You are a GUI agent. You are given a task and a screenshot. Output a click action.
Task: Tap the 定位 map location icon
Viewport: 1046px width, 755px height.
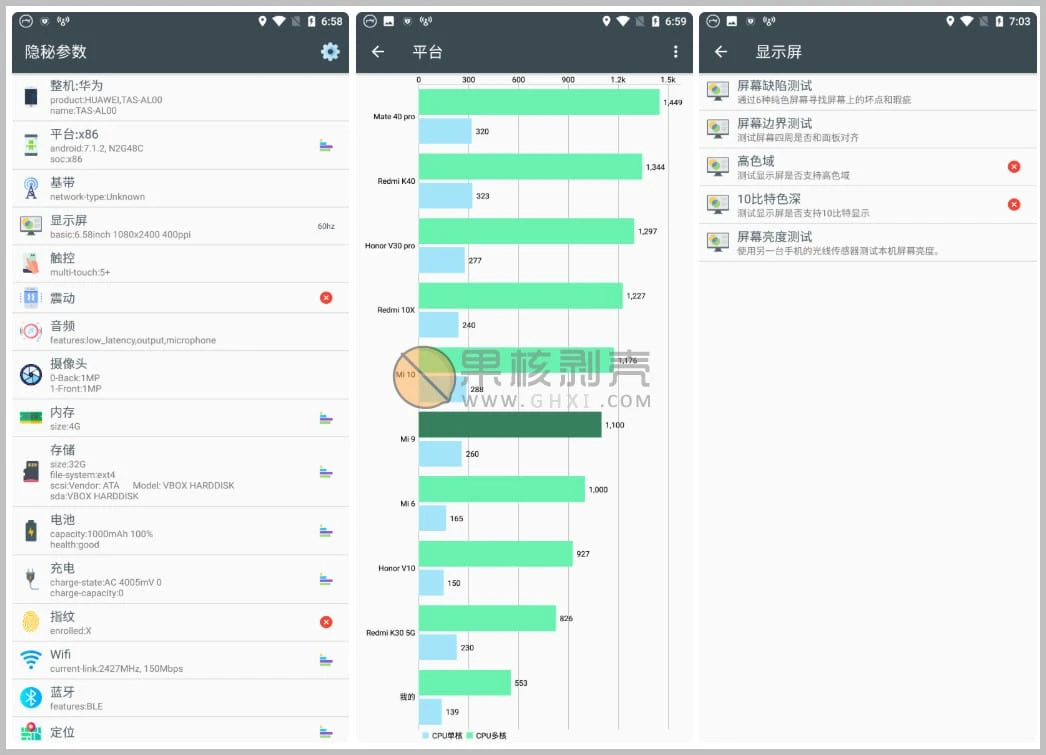tap(31, 732)
